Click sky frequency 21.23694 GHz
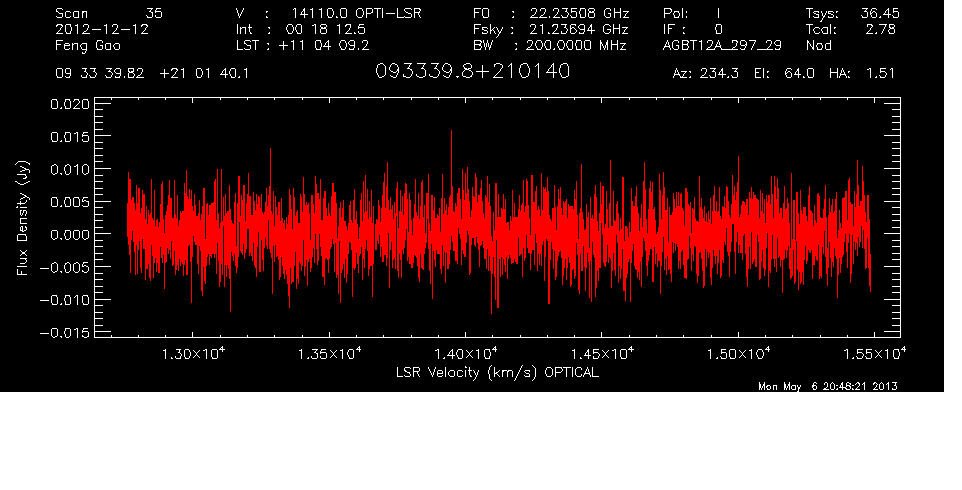Screen dimensions: 962x490 579,29
